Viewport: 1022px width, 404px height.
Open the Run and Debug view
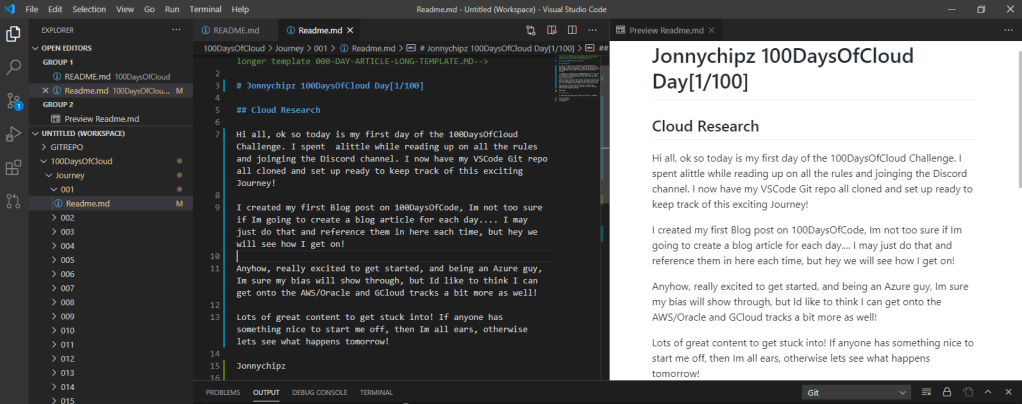pos(14,133)
